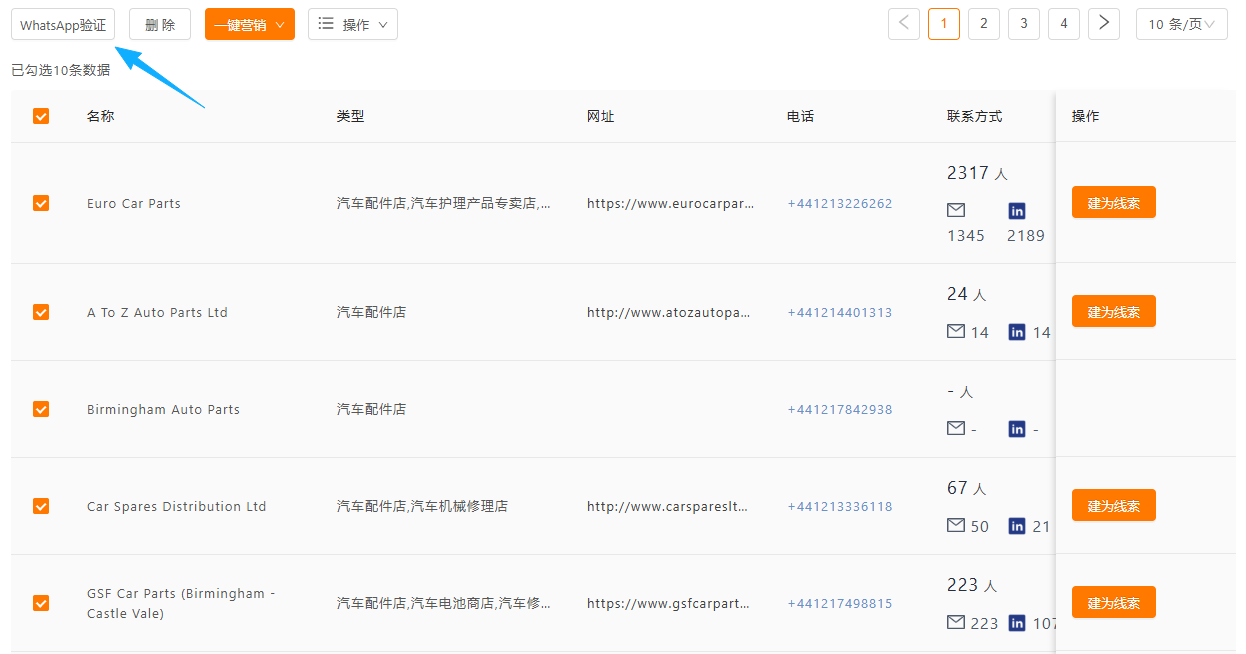Select page 2 in pagination

(984, 24)
